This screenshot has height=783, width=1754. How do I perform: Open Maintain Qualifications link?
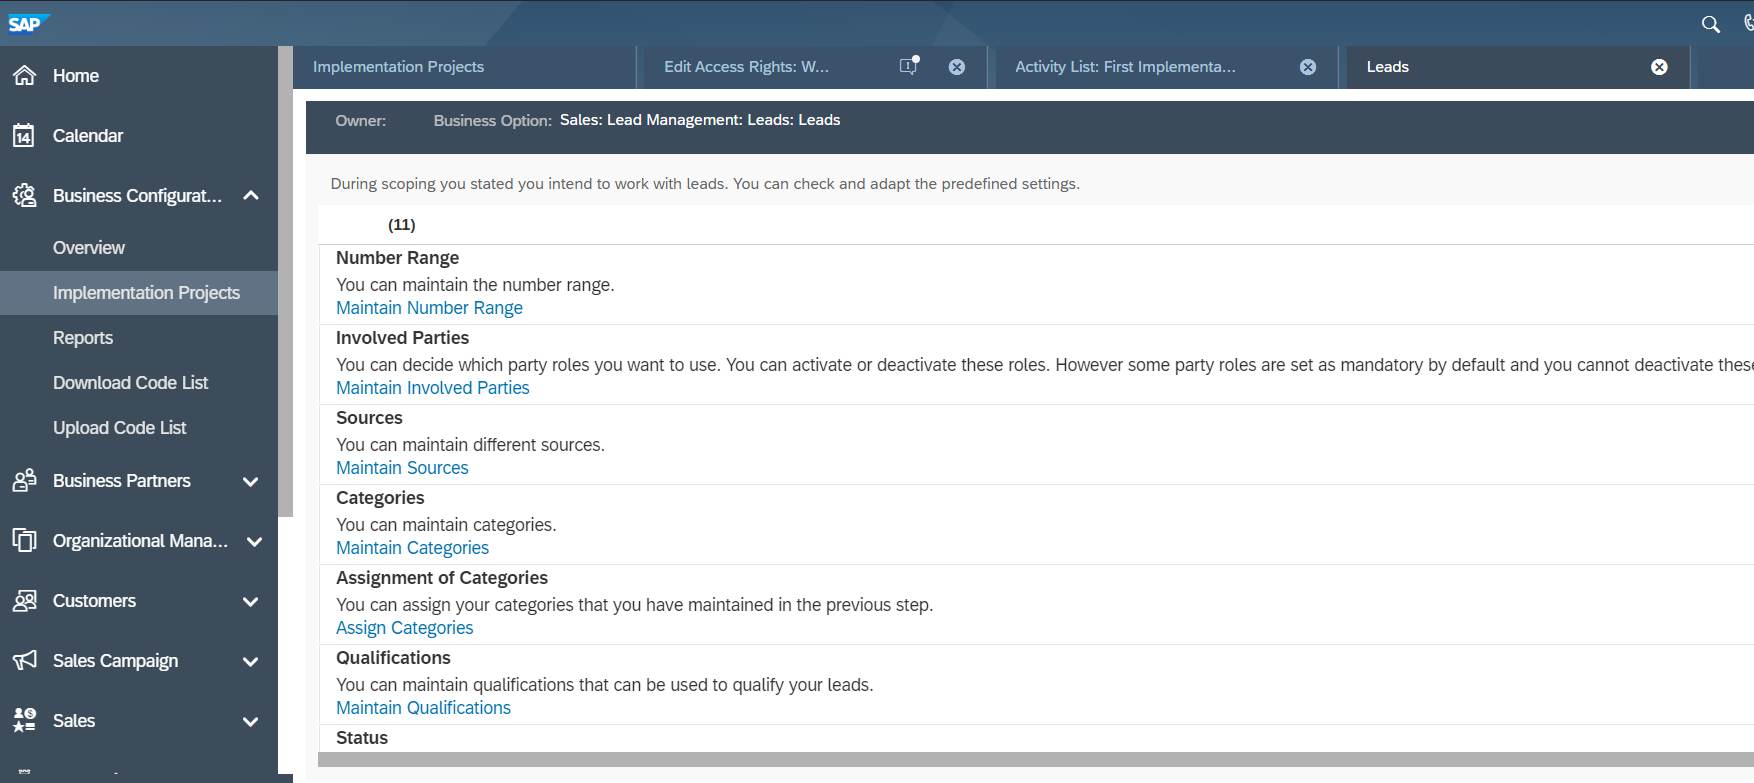click(x=423, y=708)
